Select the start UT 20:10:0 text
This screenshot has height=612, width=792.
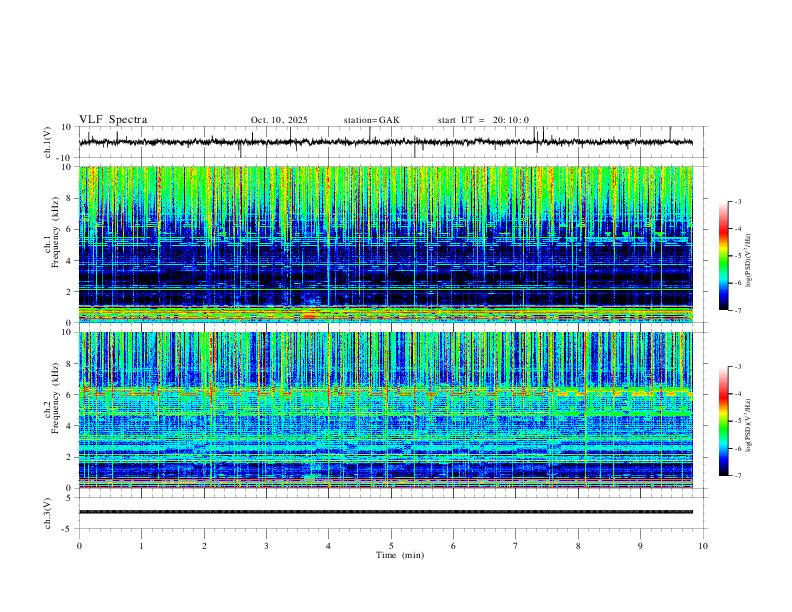click(483, 120)
